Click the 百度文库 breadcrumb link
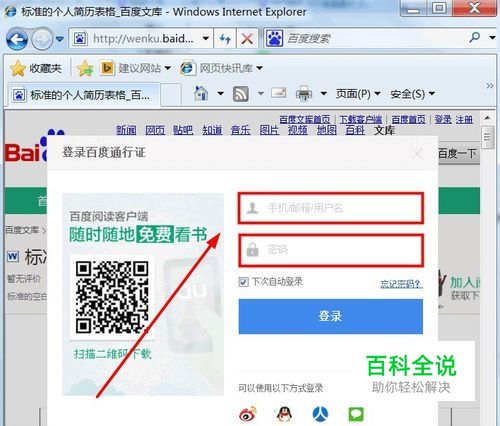This screenshot has width=500, height=426. pyautogui.click(x=22, y=230)
